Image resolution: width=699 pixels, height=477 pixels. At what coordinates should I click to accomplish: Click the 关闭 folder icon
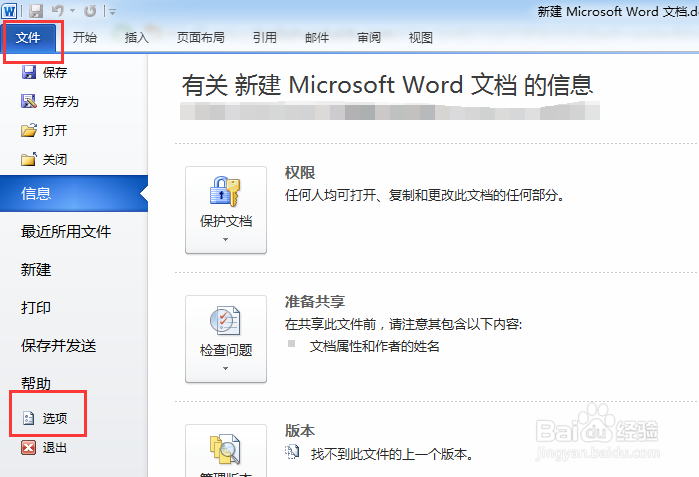(x=29, y=159)
